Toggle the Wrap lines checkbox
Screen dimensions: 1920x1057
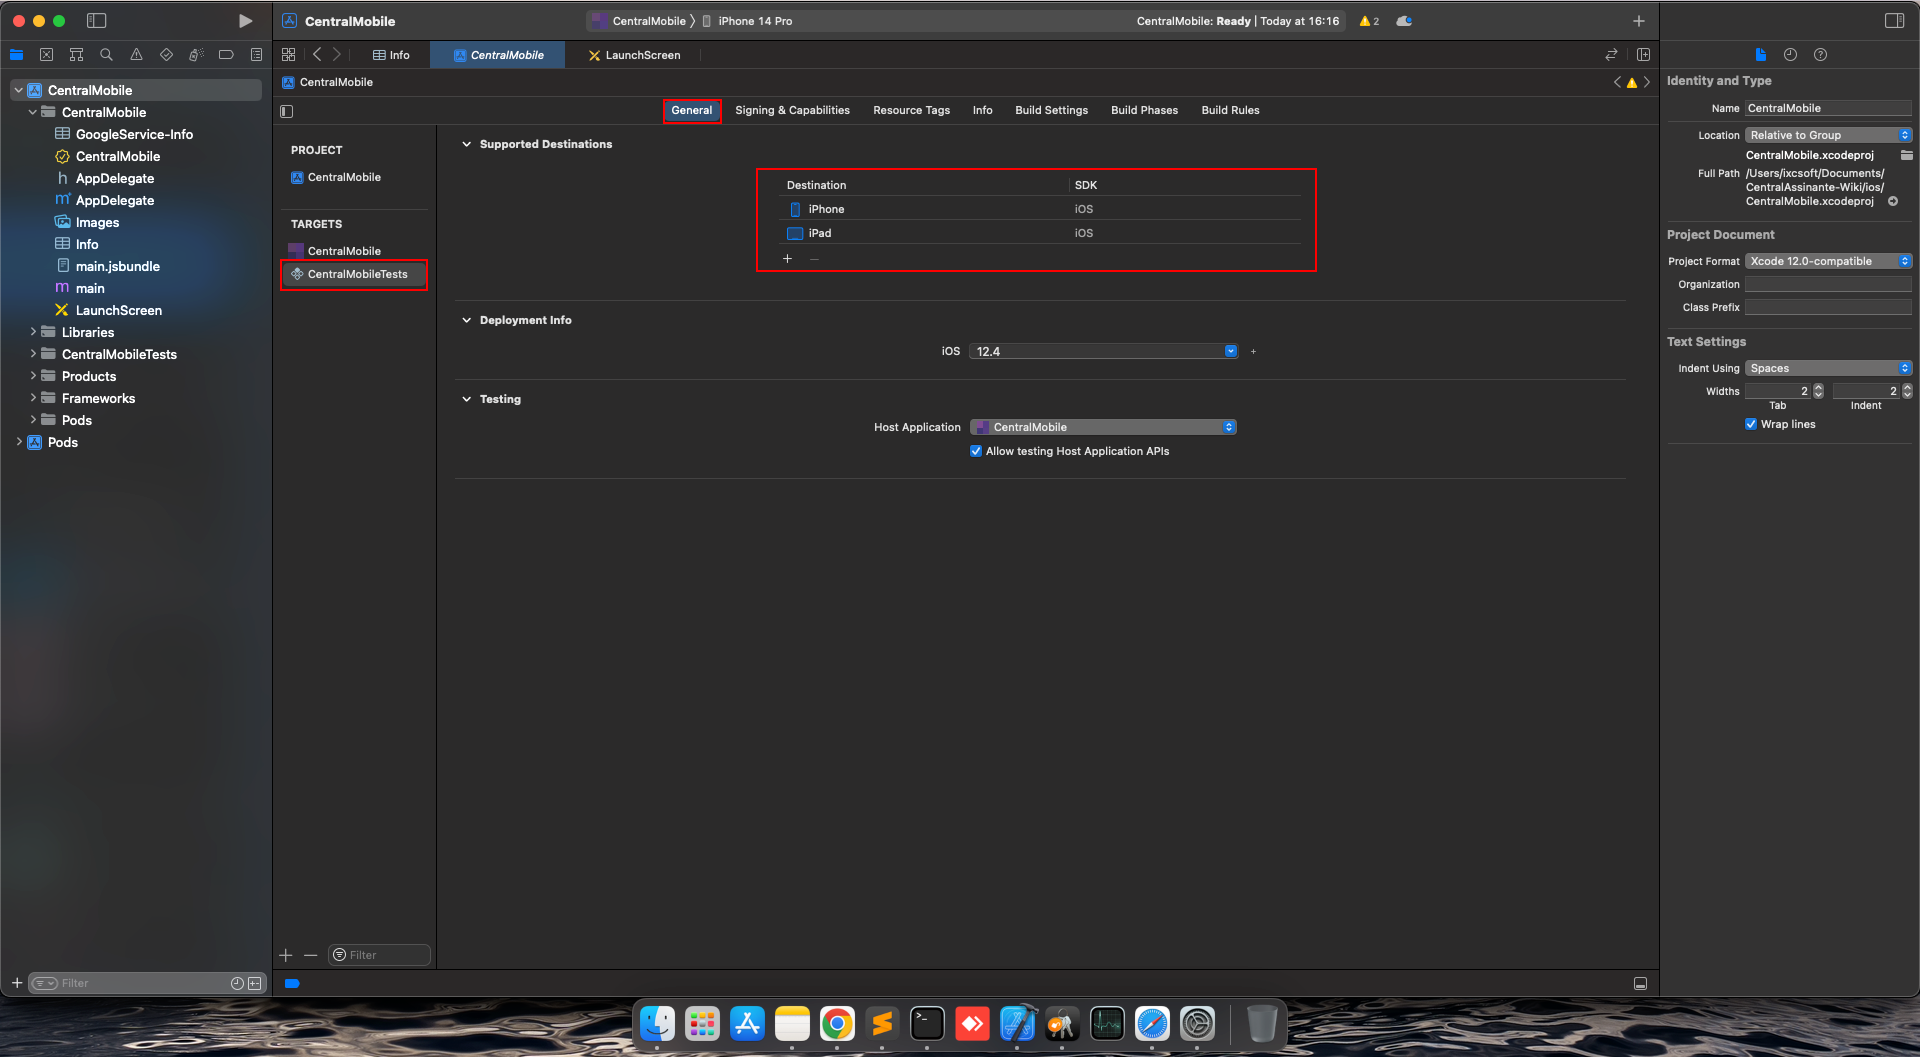pos(1751,424)
